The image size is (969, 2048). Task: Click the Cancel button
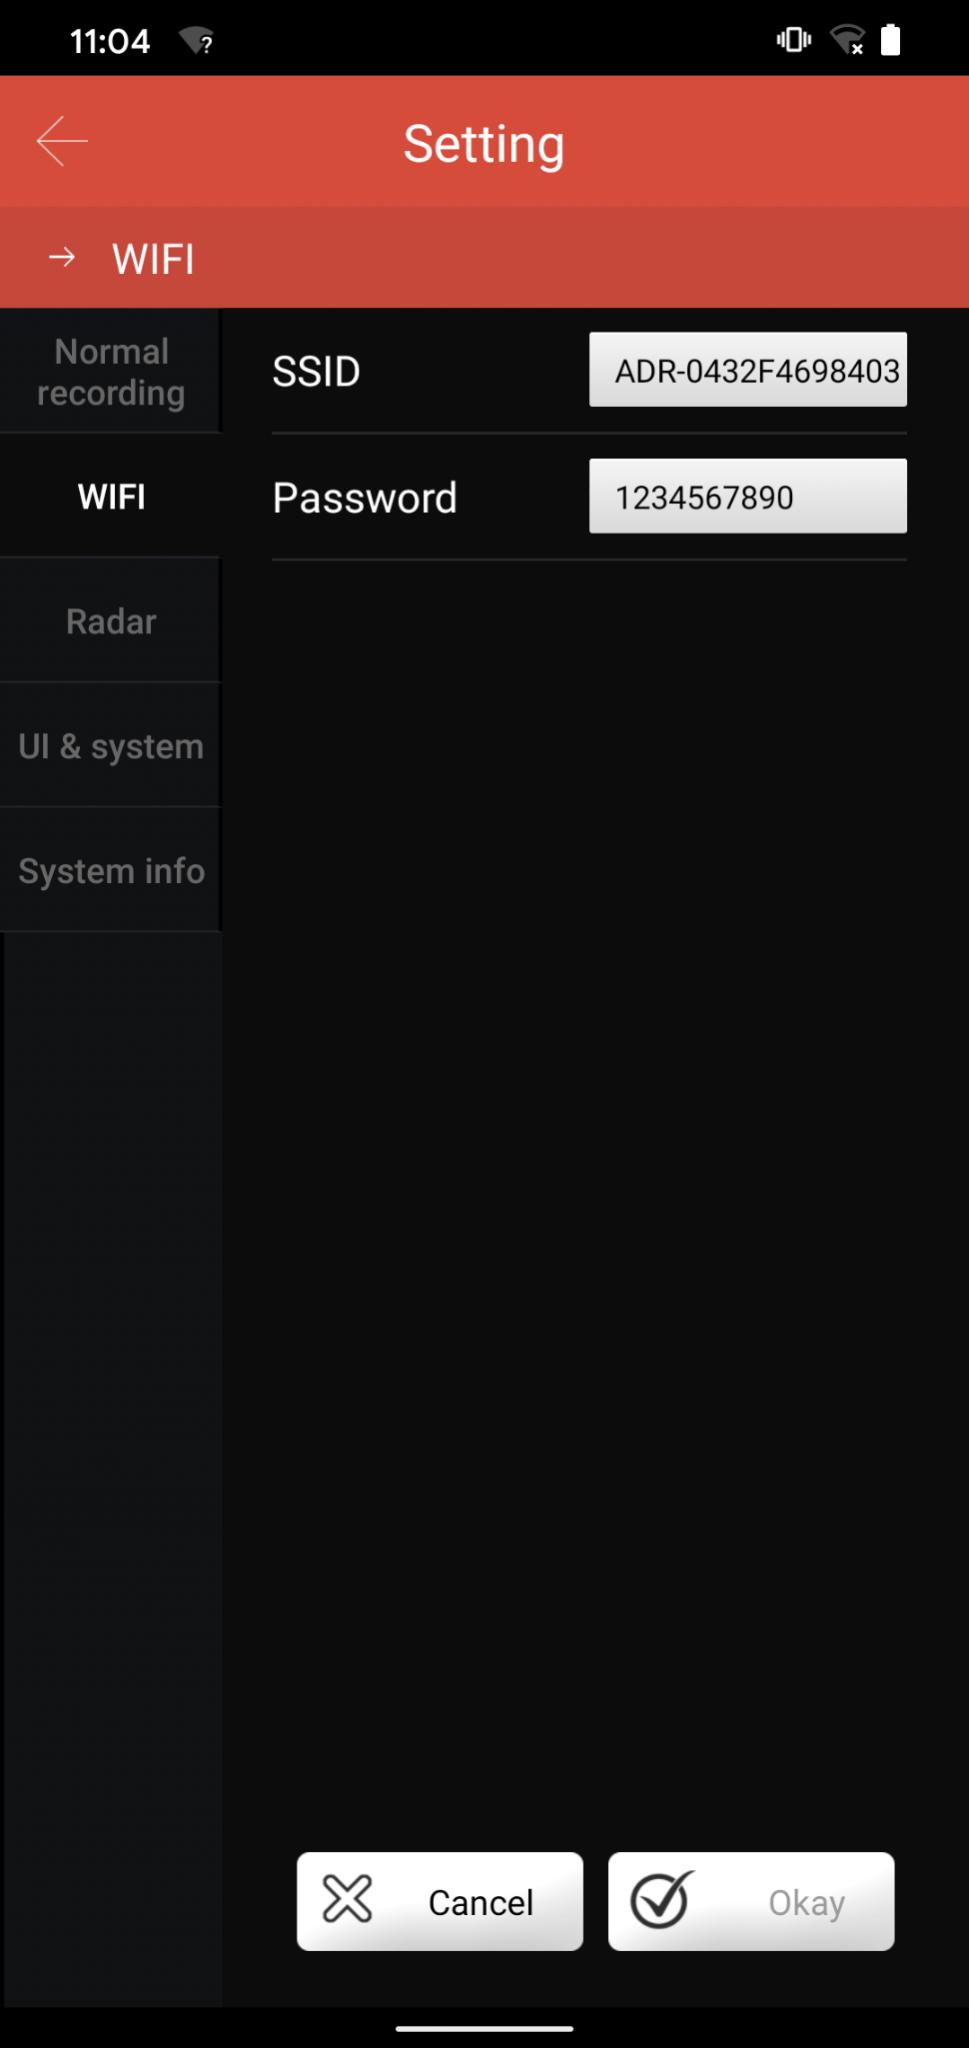(440, 1901)
